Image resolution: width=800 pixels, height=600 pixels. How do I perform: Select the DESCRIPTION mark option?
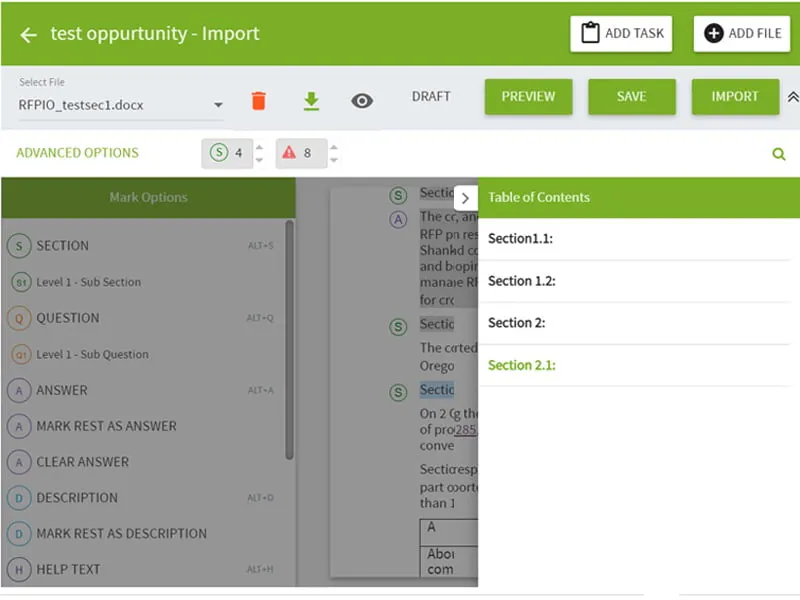[75, 498]
